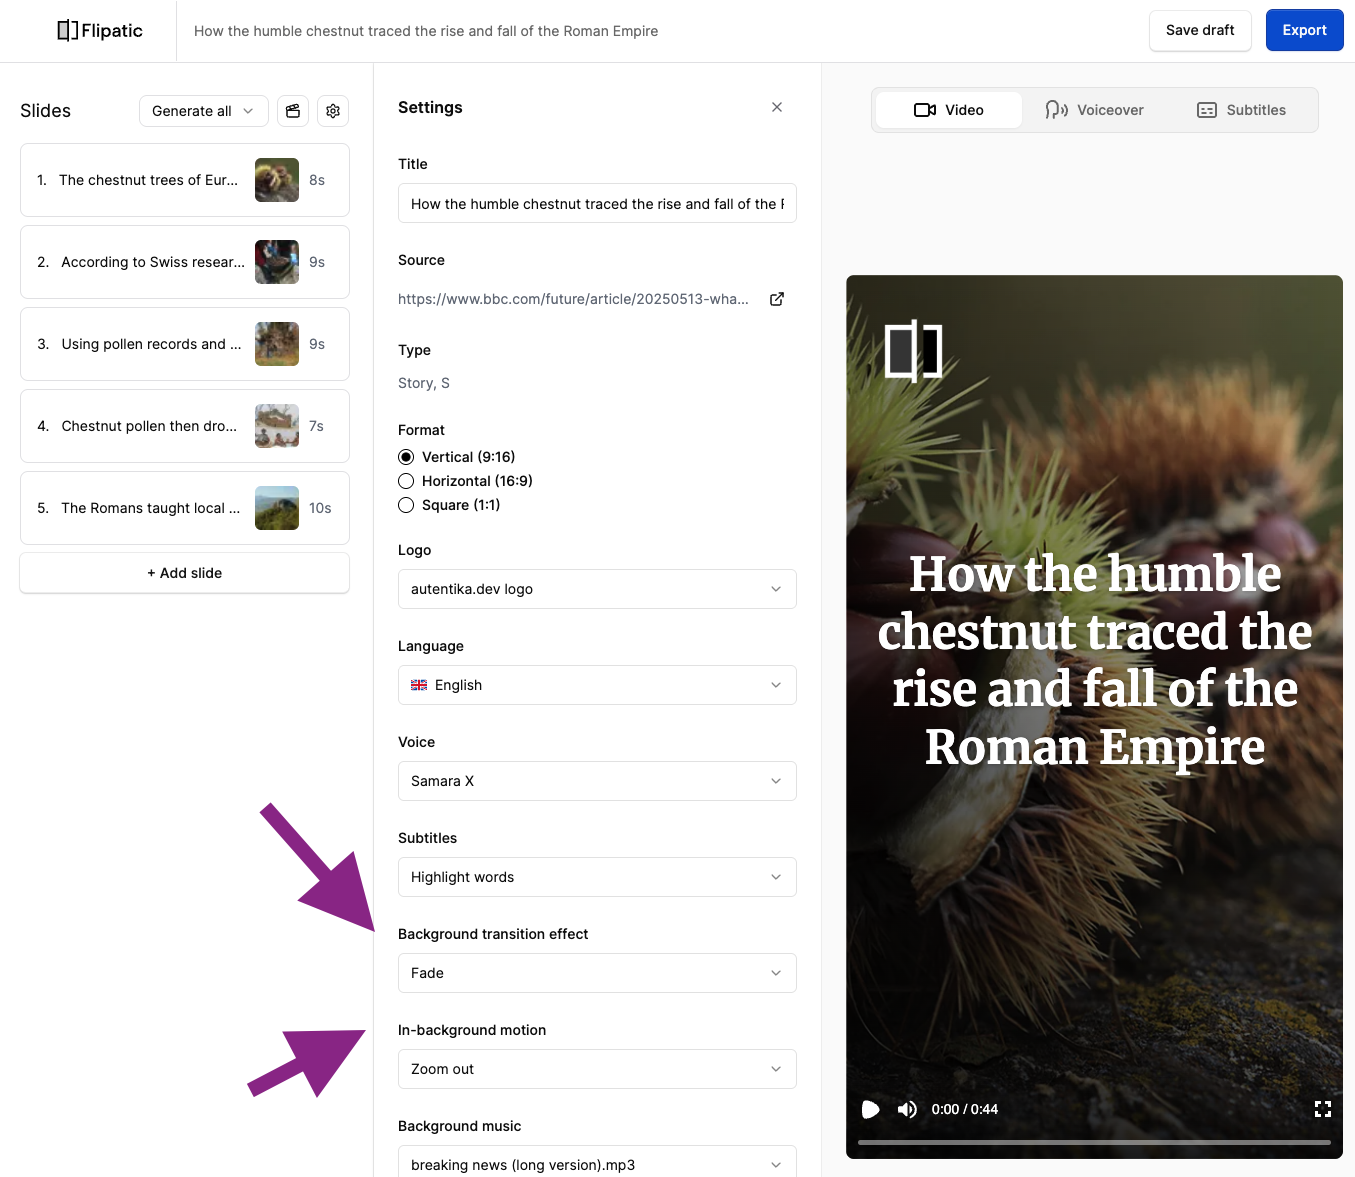Open the Voice dropdown showing Samara X
This screenshot has height=1177, width=1355.
(597, 781)
